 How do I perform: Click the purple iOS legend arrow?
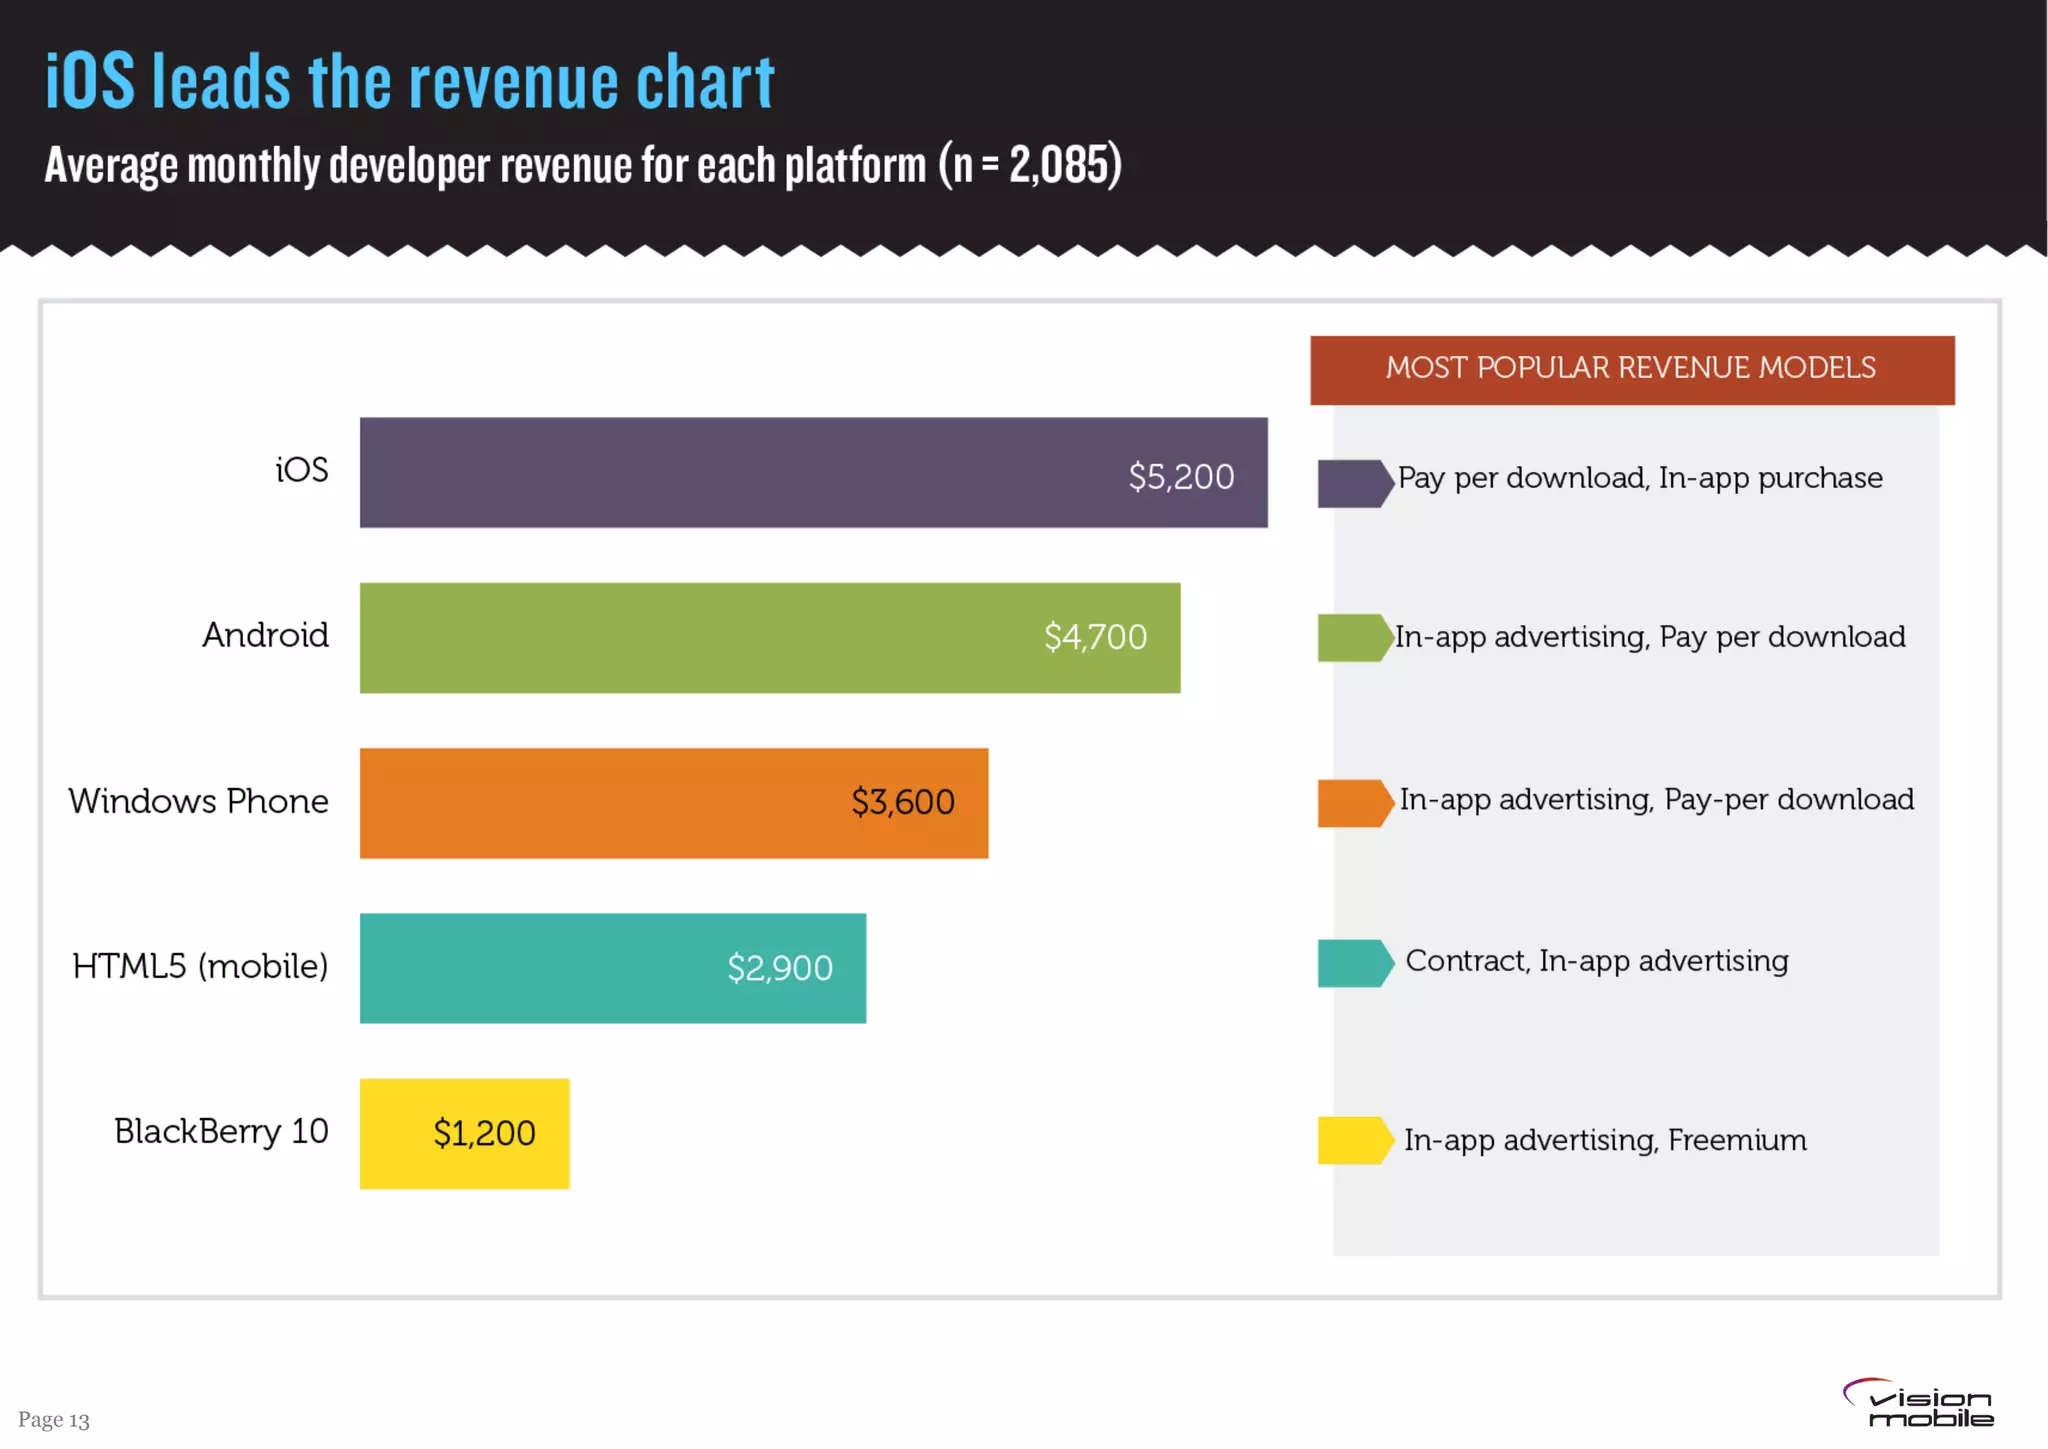click(1354, 483)
